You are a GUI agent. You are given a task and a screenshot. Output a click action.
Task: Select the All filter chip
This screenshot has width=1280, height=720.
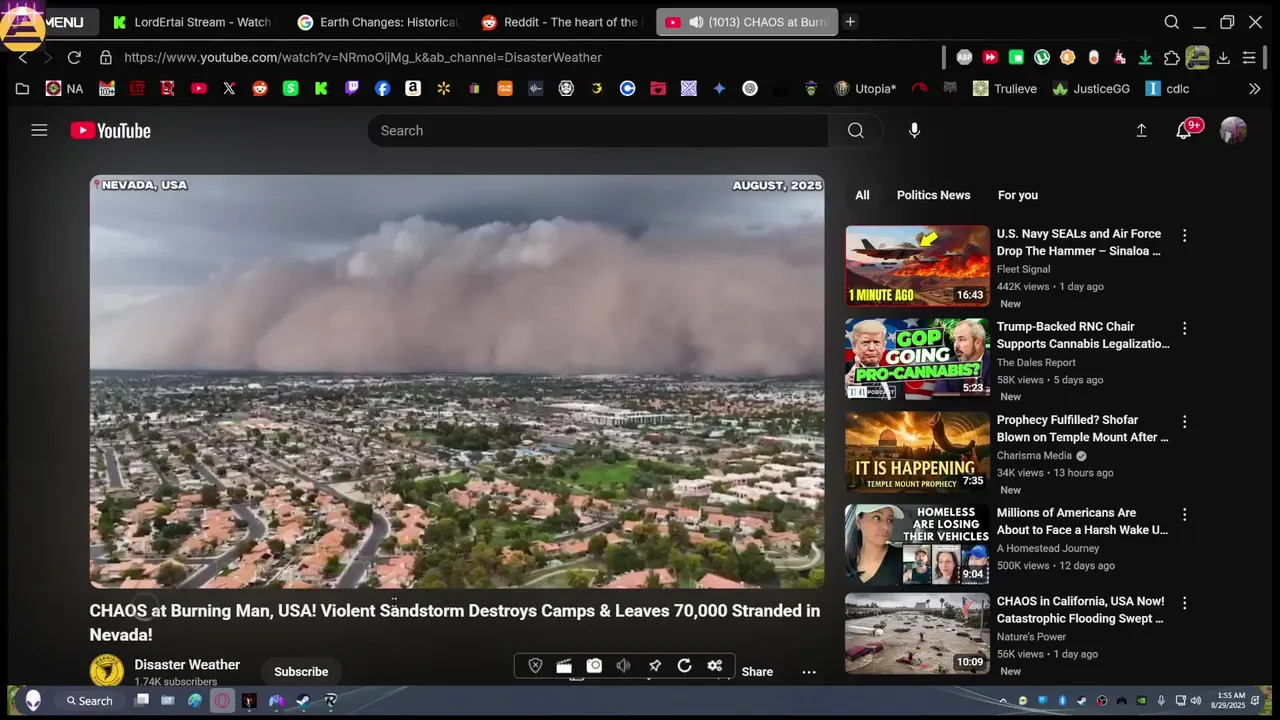(x=862, y=195)
